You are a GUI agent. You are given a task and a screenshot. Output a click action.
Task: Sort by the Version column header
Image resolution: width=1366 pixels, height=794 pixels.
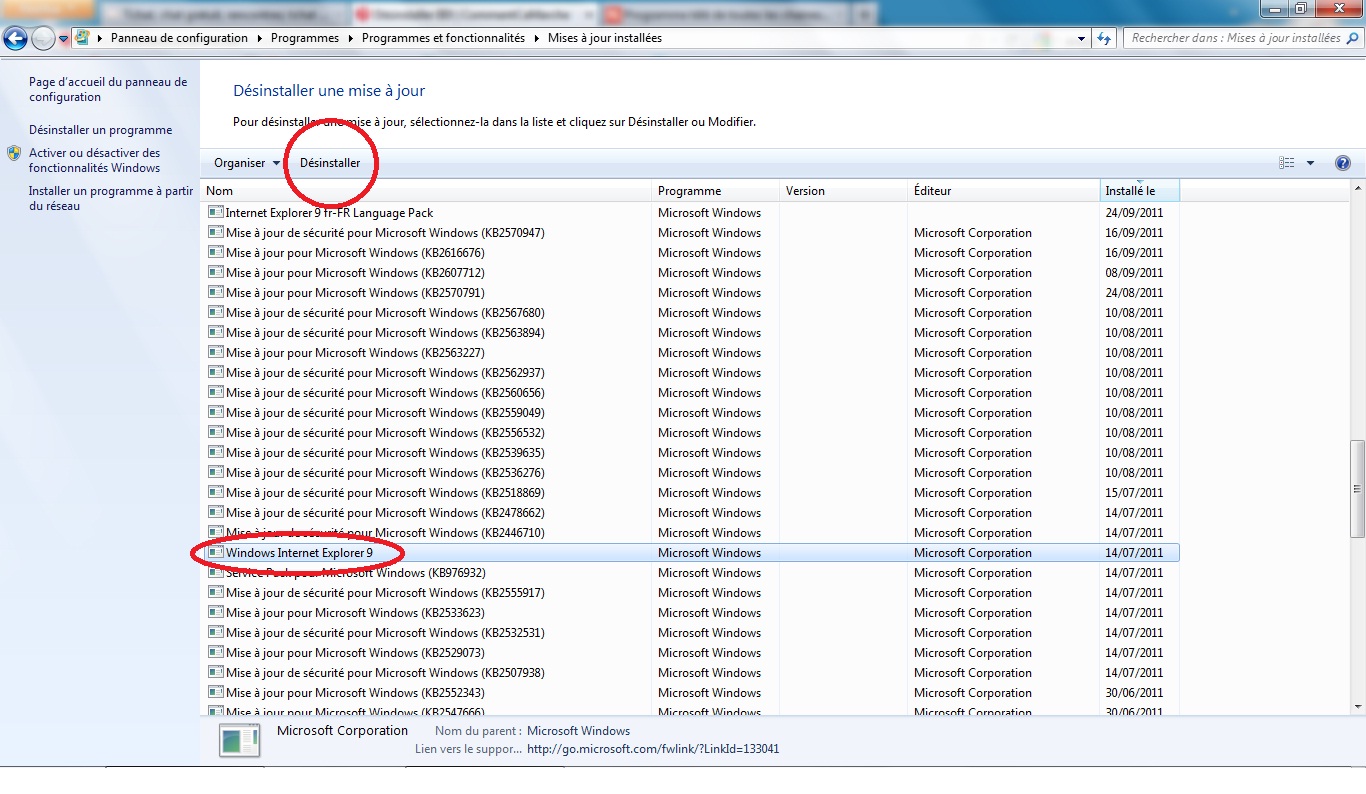(844, 191)
